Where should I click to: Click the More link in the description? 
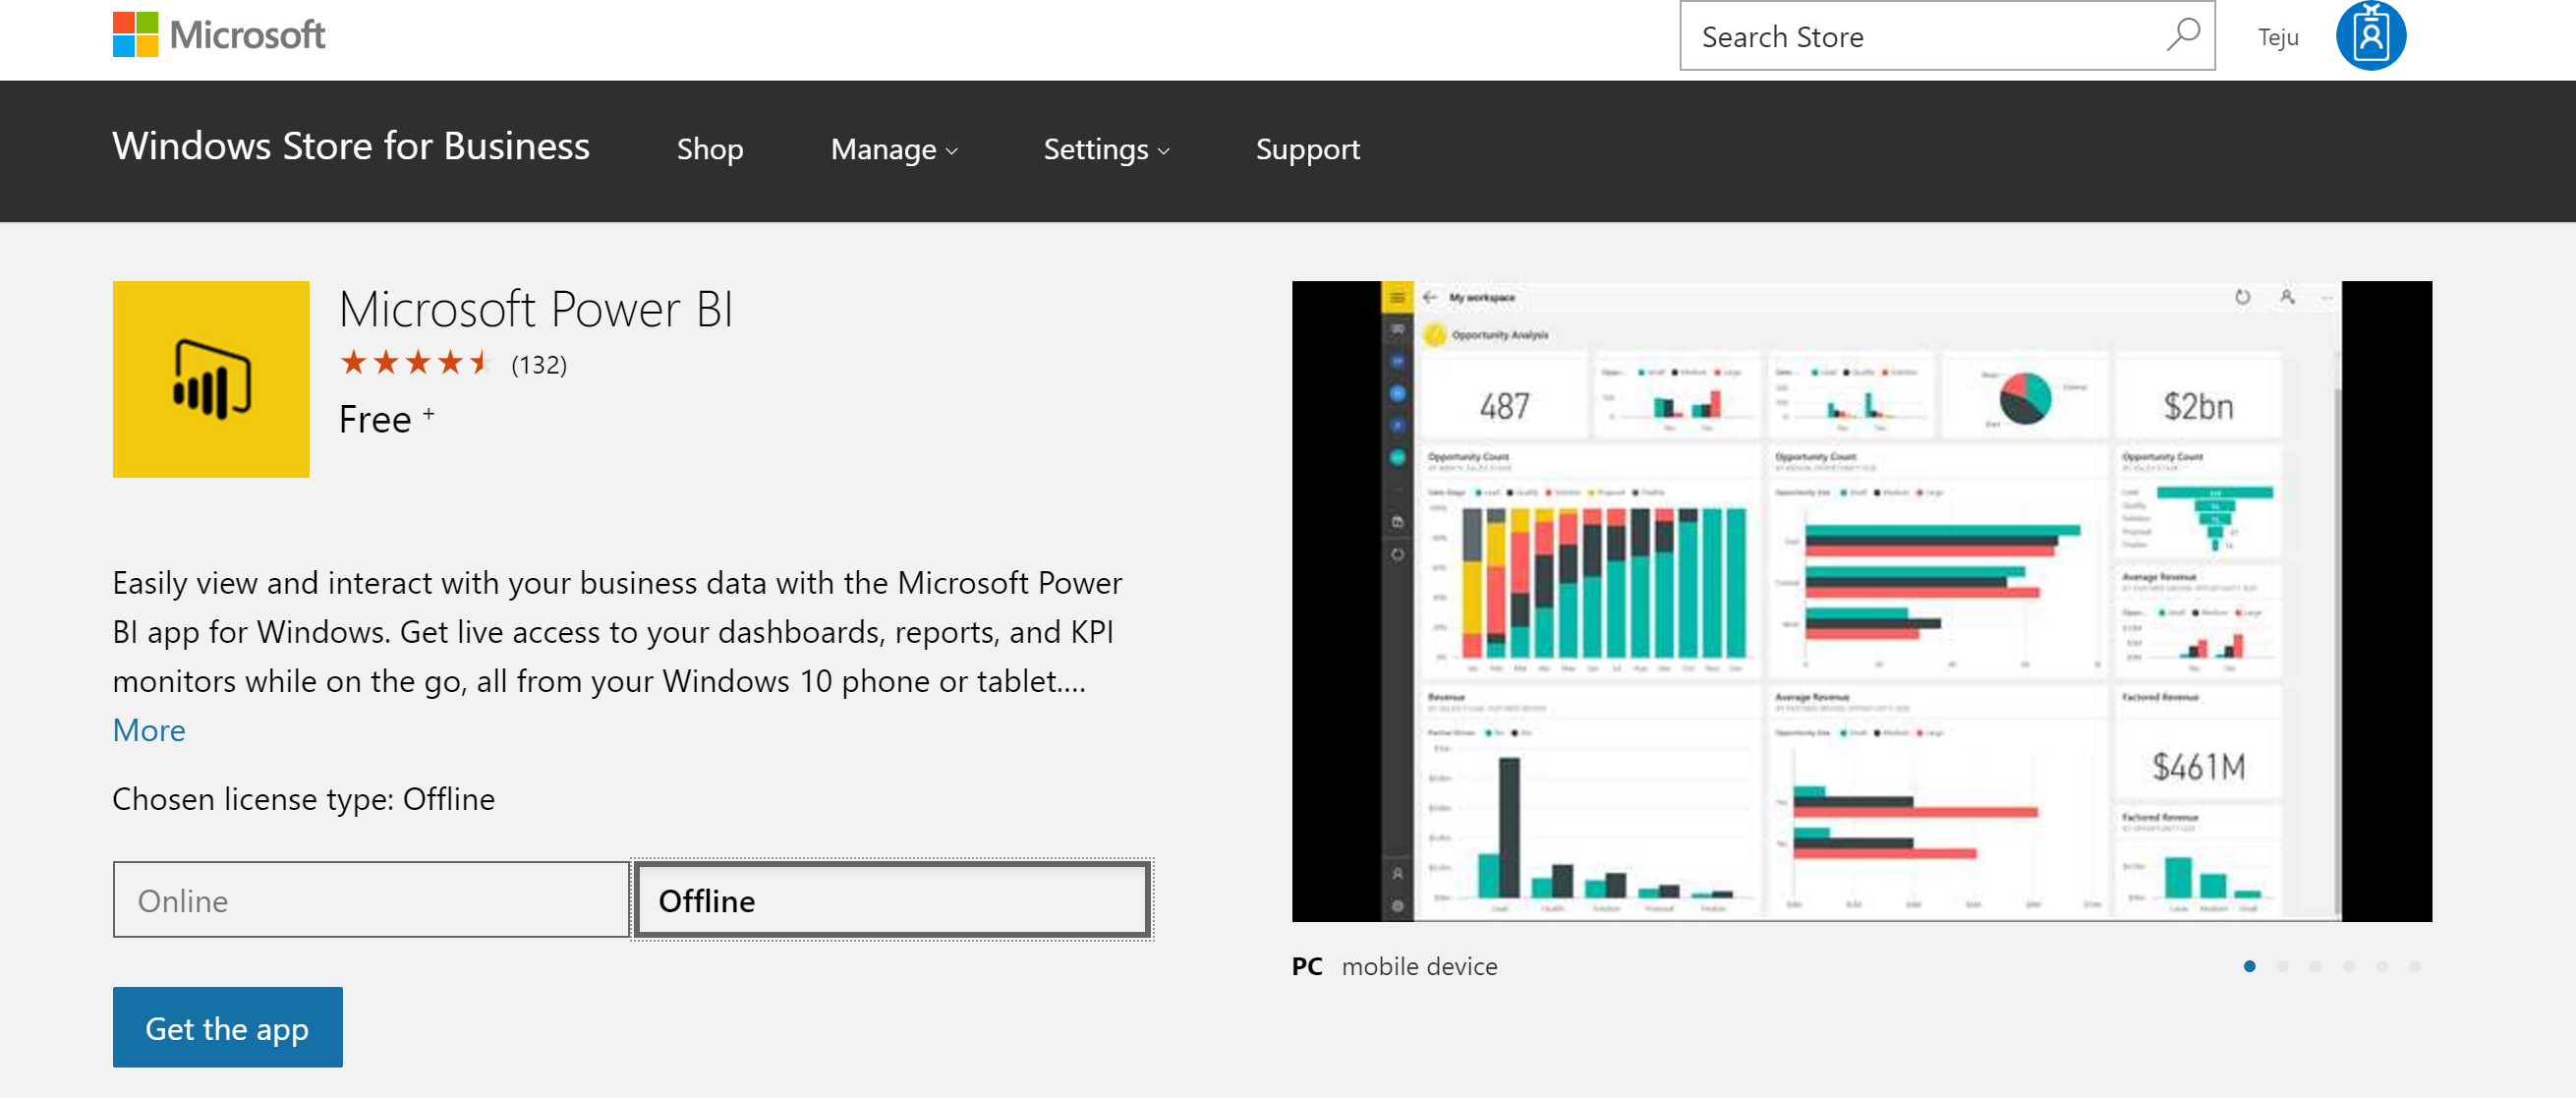pyautogui.click(x=149, y=730)
